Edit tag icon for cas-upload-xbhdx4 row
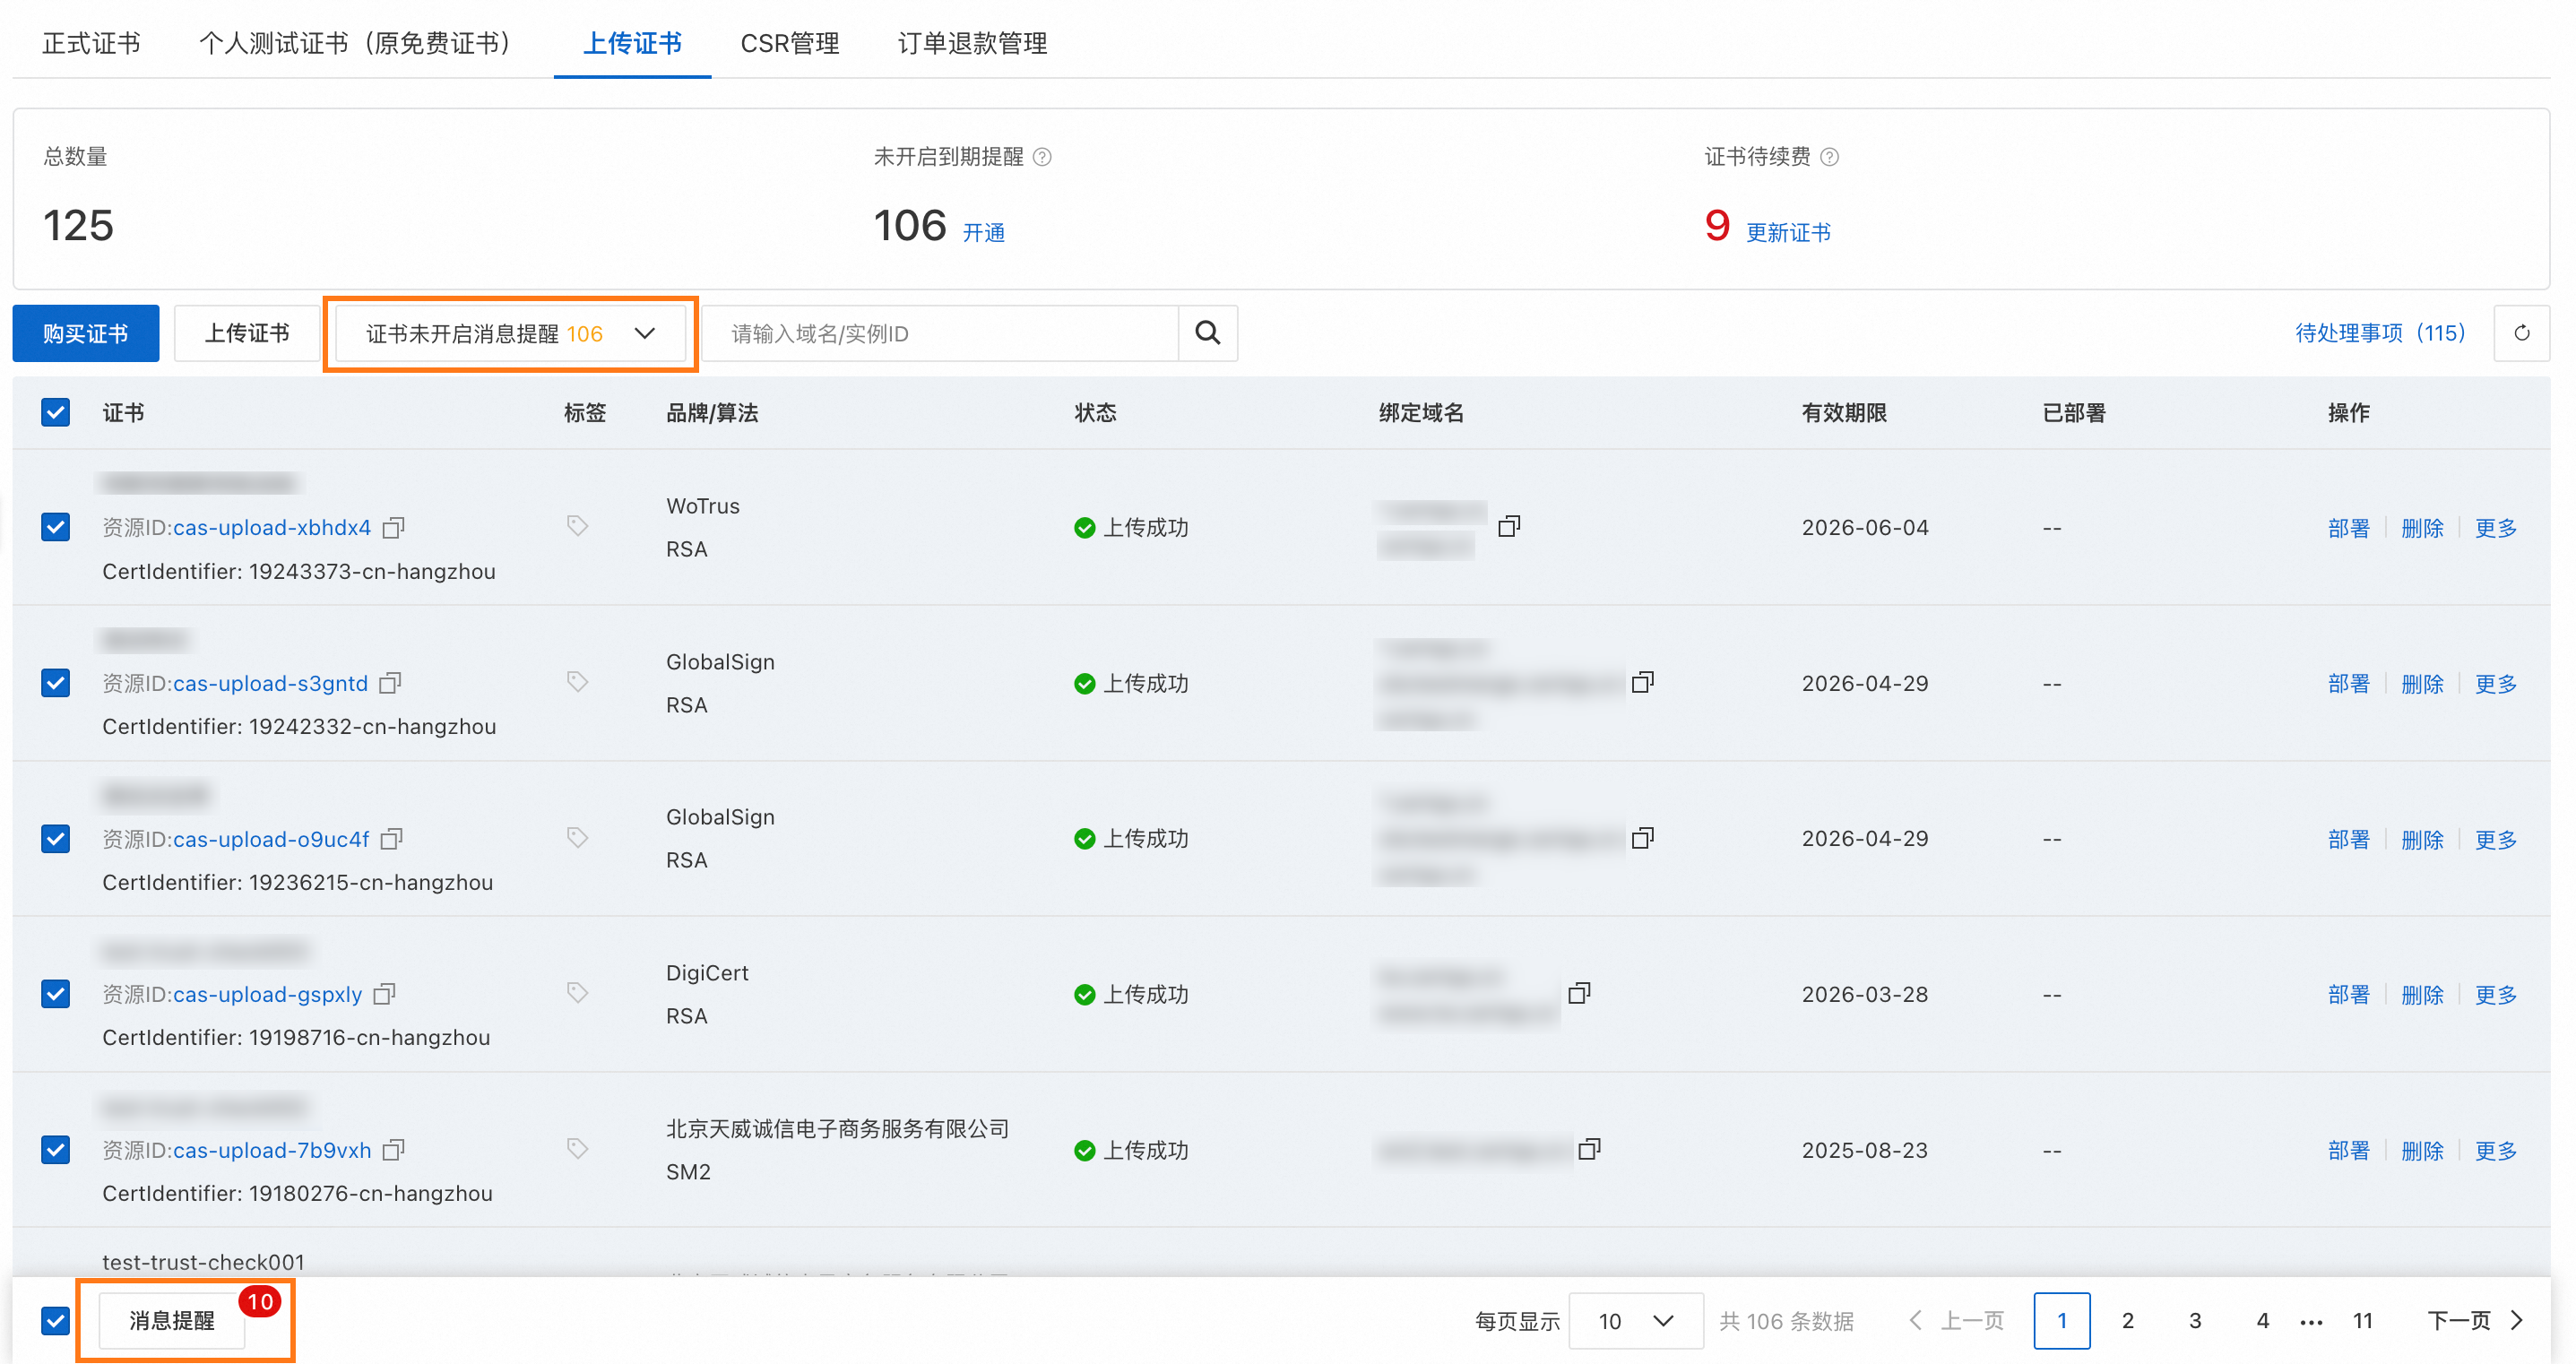 [577, 526]
